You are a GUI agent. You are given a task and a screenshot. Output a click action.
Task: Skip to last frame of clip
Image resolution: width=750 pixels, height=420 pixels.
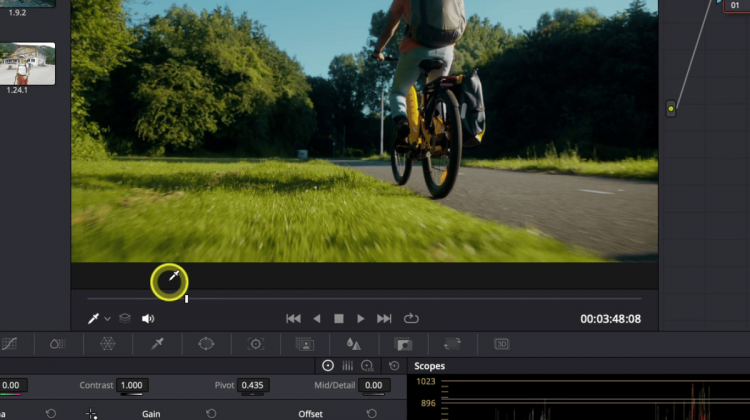[x=384, y=318]
